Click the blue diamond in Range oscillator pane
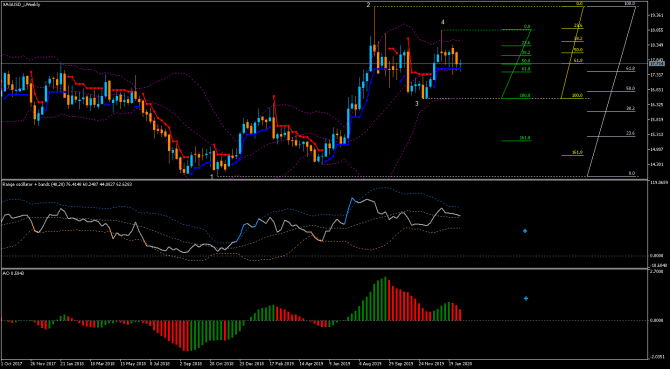This screenshot has height=369, width=670. pos(525,231)
